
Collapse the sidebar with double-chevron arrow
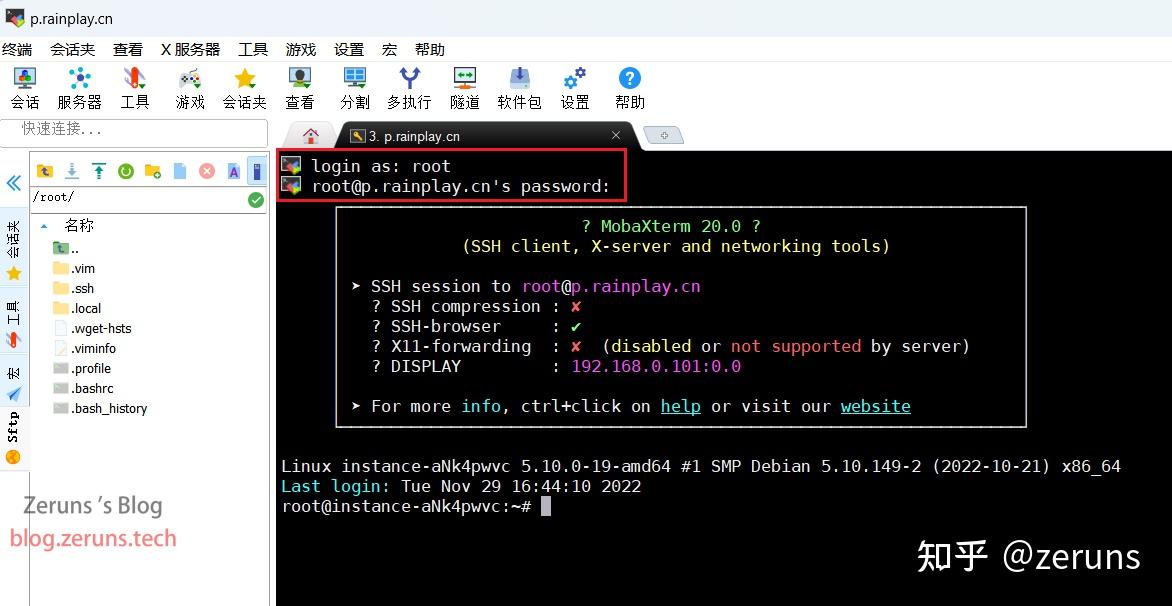click(13, 183)
